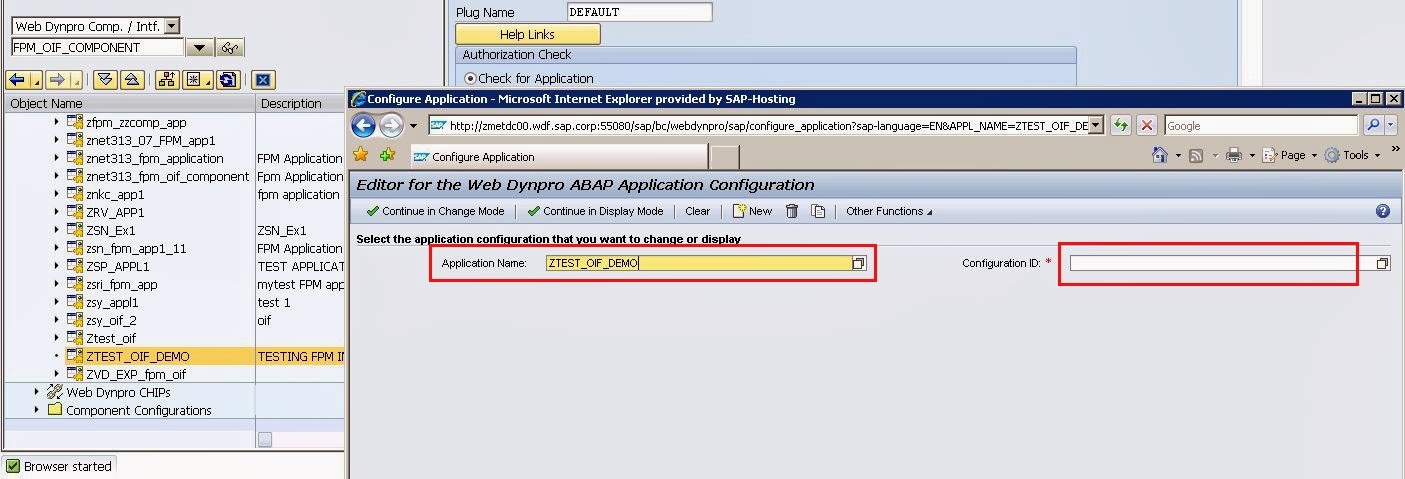Viewport: 1405px width, 479px height.
Task: Click the printer icon in the IE command bar
Action: pyautogui.click(x=1234, y=155)
